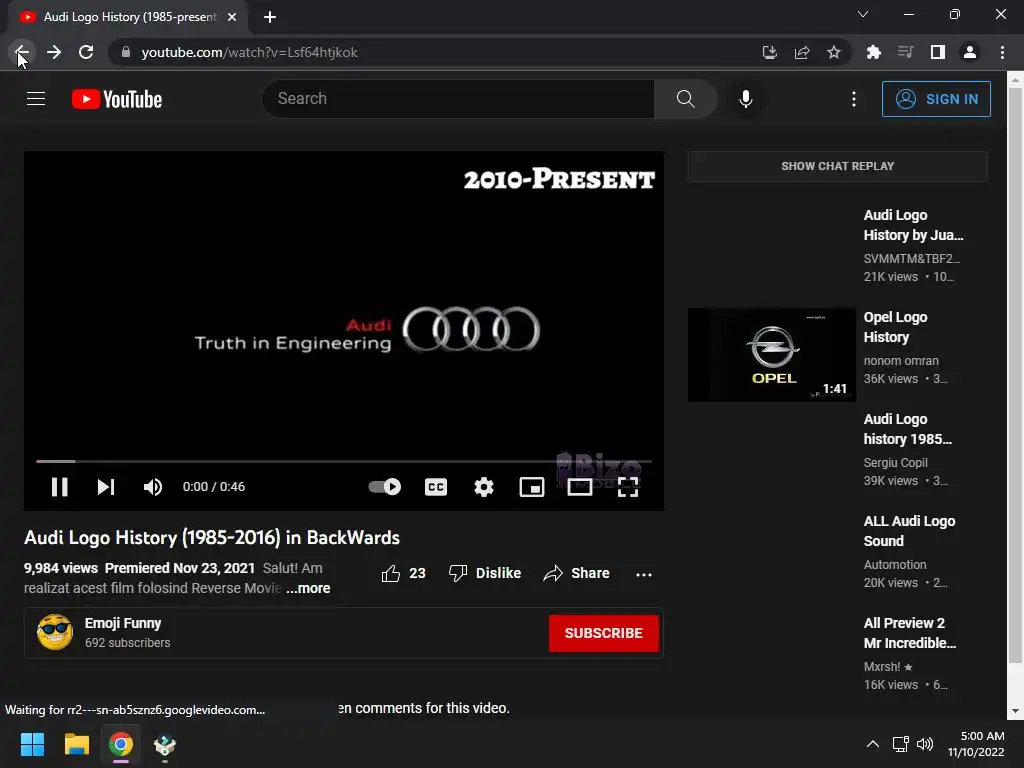1024x768 pixels.
Task: Switch to theater mode
Action: point(580,487)
